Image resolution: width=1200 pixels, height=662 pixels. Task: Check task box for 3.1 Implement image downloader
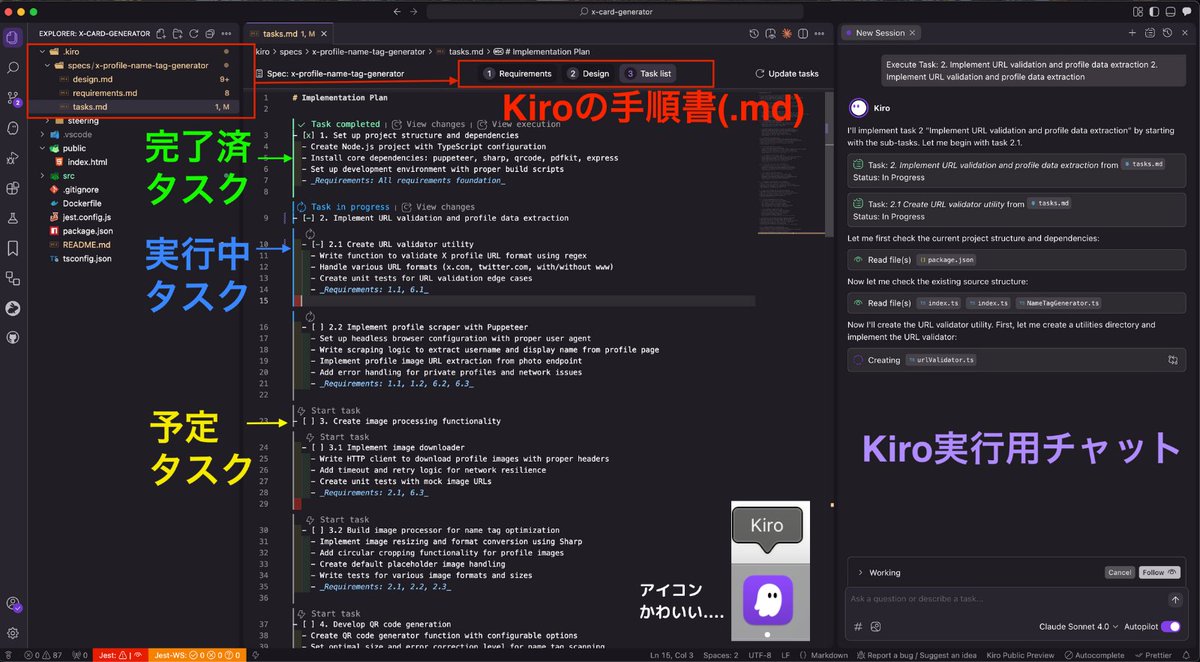(317, 447)
